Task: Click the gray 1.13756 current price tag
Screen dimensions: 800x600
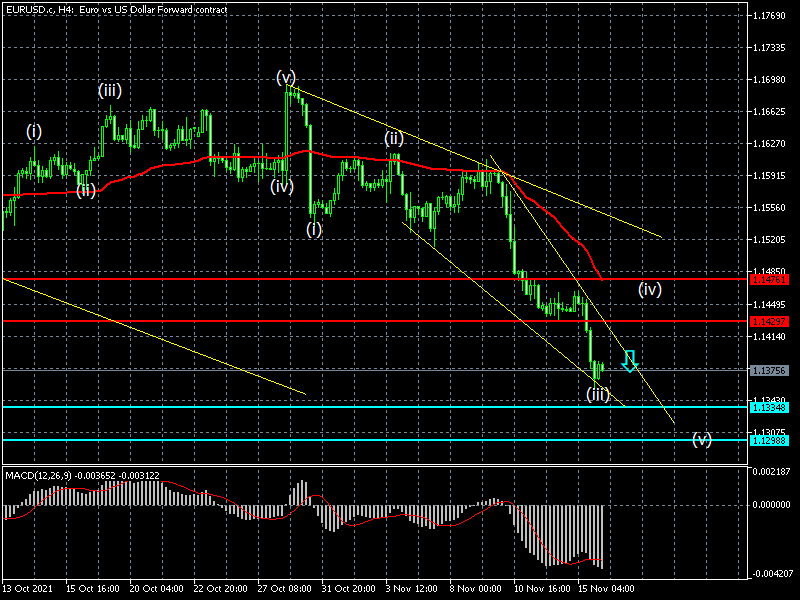Action: [768, 370]
